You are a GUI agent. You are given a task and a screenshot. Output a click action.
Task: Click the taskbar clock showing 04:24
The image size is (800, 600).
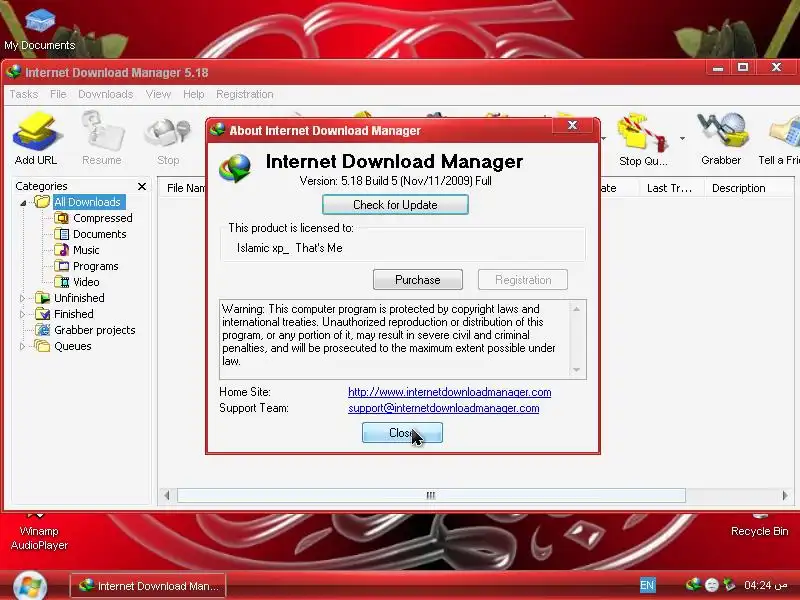point(765,585)
